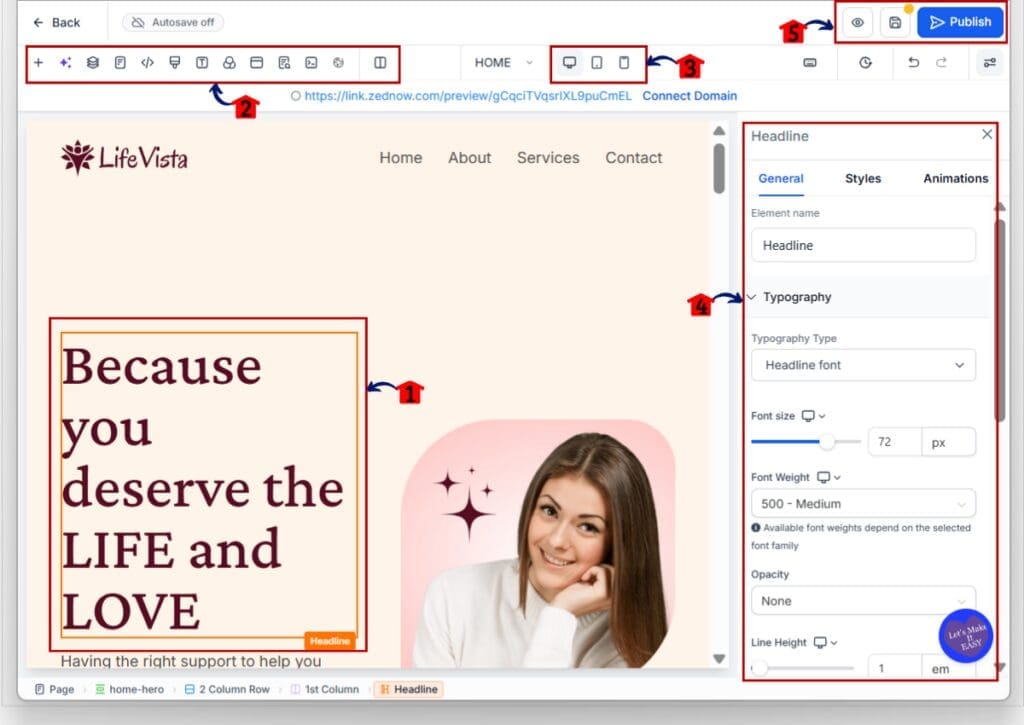Screen dimensions: 1024x725
Task: Select 1st Column in breadcrumb
Action: (325, 689)
